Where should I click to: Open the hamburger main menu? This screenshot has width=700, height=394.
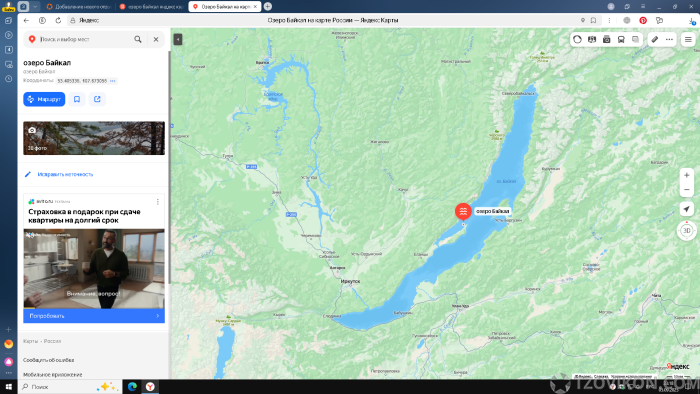point(688,39)
